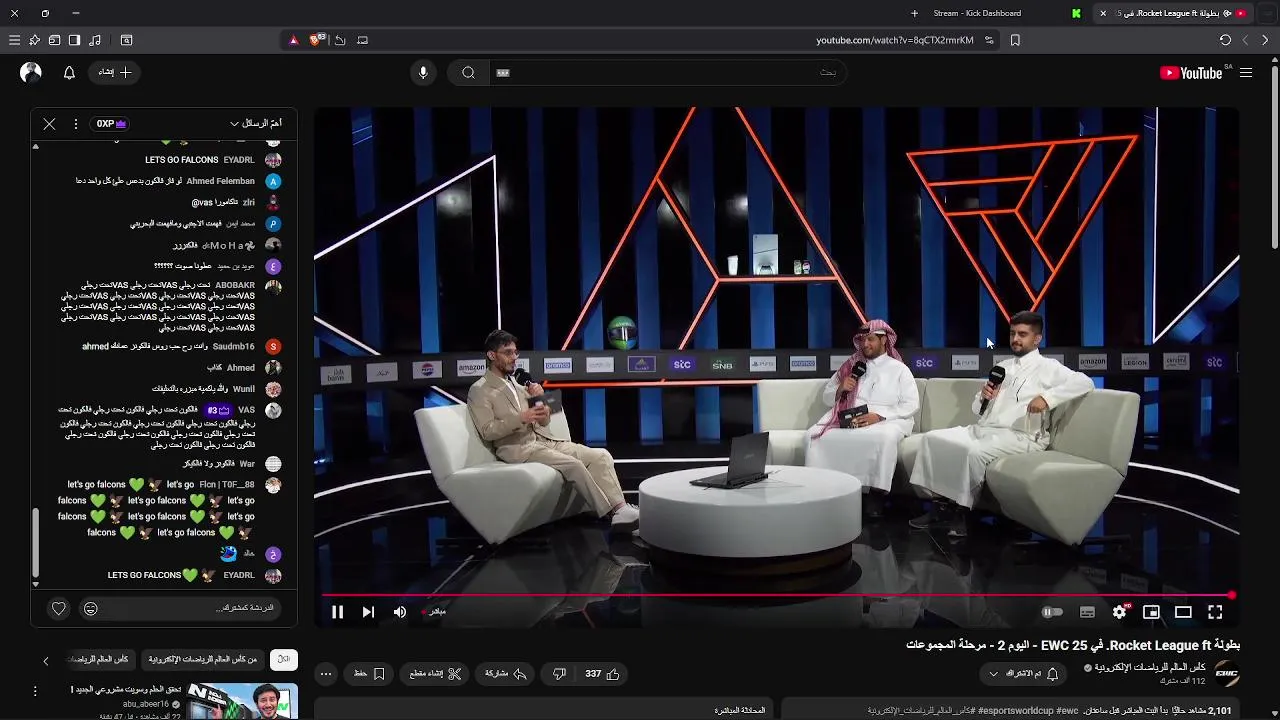Open YouTube notifications bell

coord(69,72)
